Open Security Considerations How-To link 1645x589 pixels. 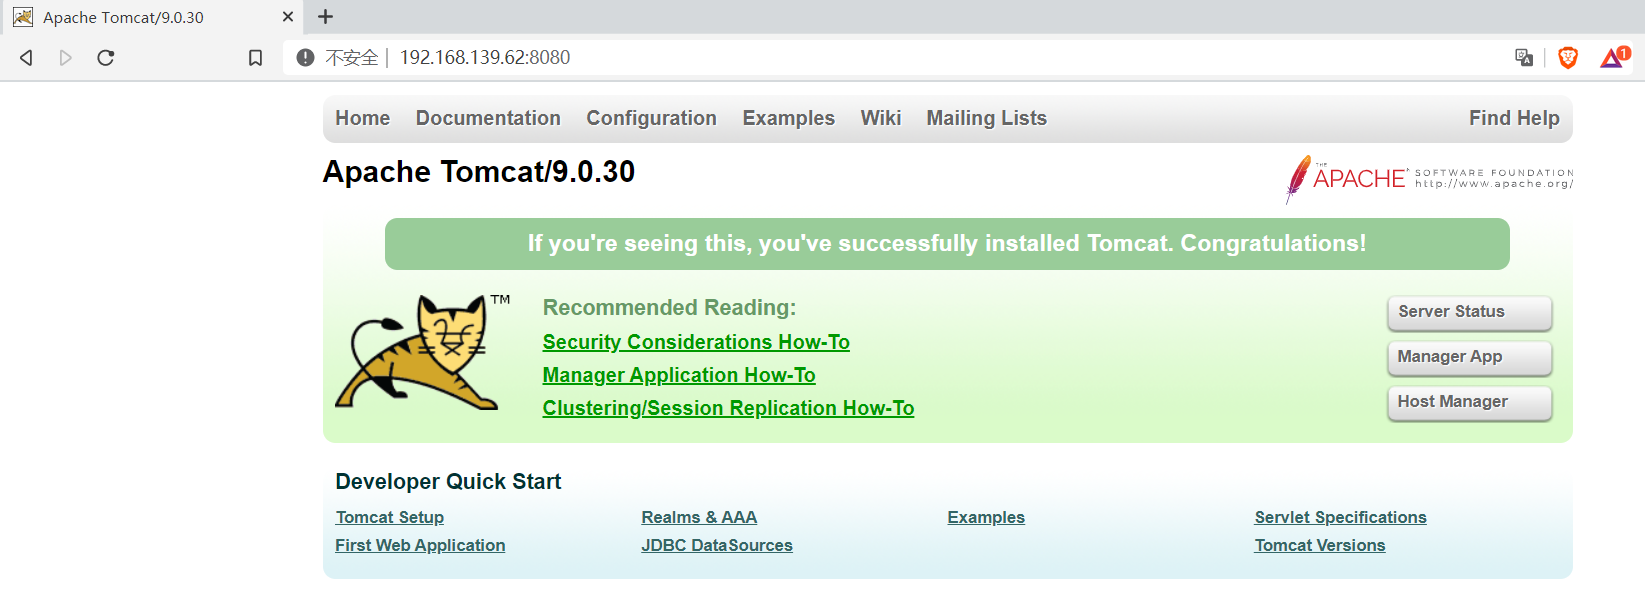(696, 342)
